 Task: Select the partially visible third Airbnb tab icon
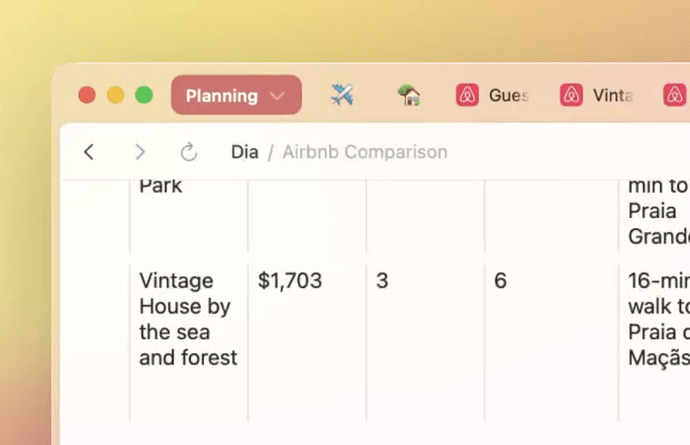676,96
